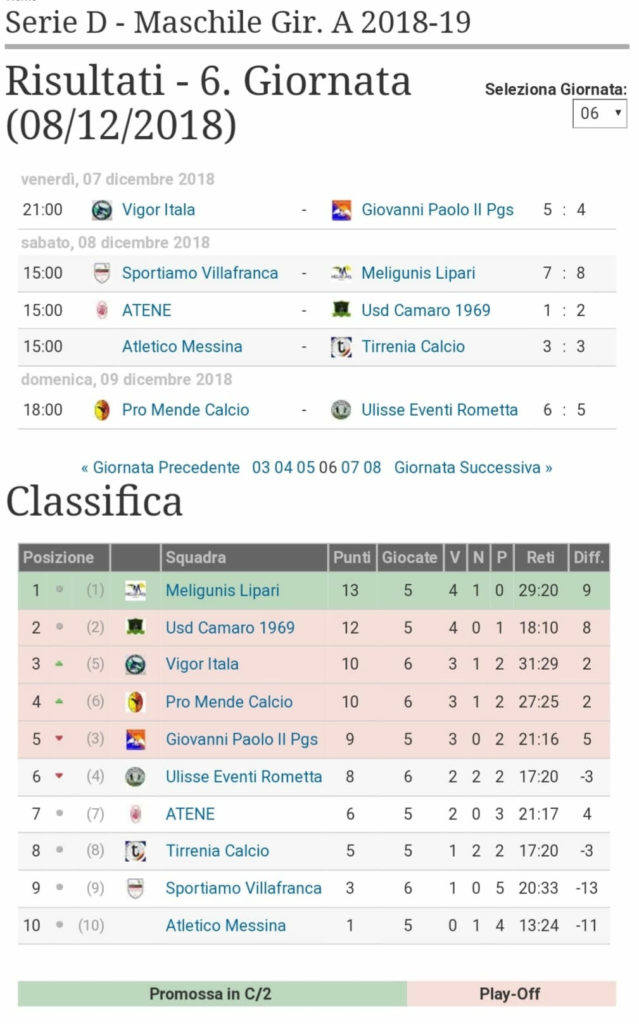This screenshot has height=1024, width=639.
Task: Open matchday 05 from pagination
Action: (x=305, y=468)
